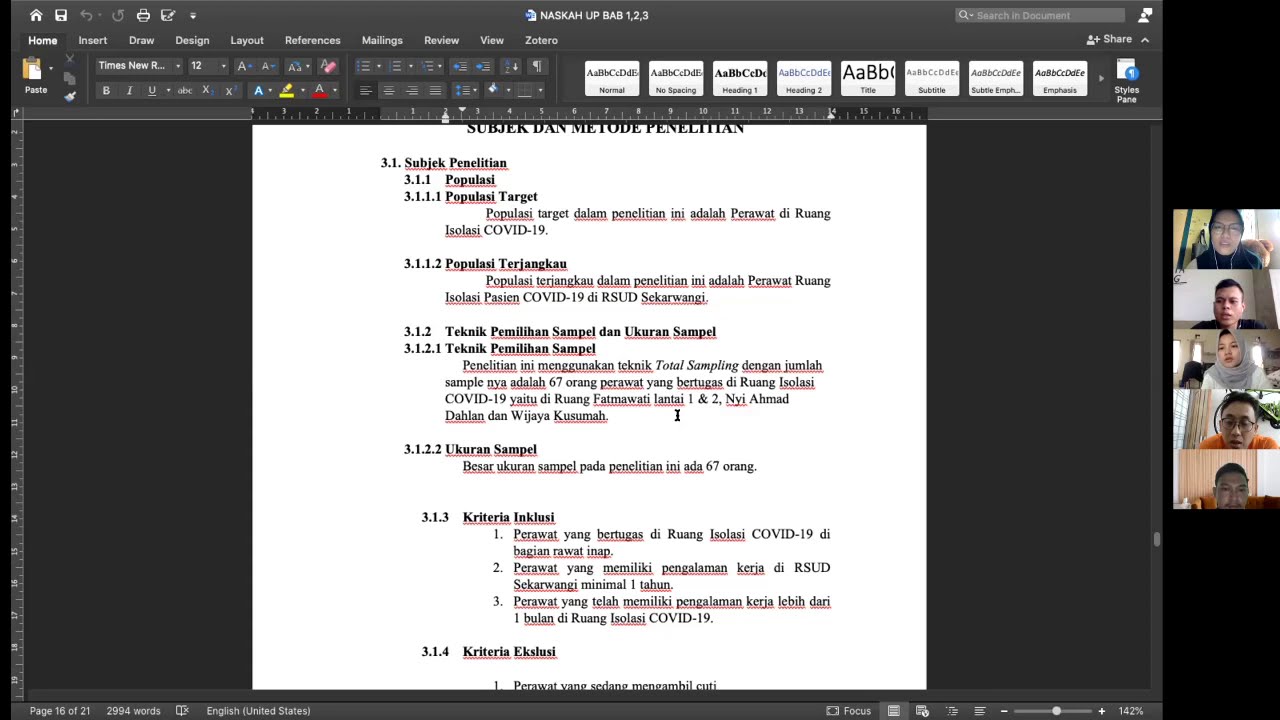Apply subscript formatting

[207, 91]
